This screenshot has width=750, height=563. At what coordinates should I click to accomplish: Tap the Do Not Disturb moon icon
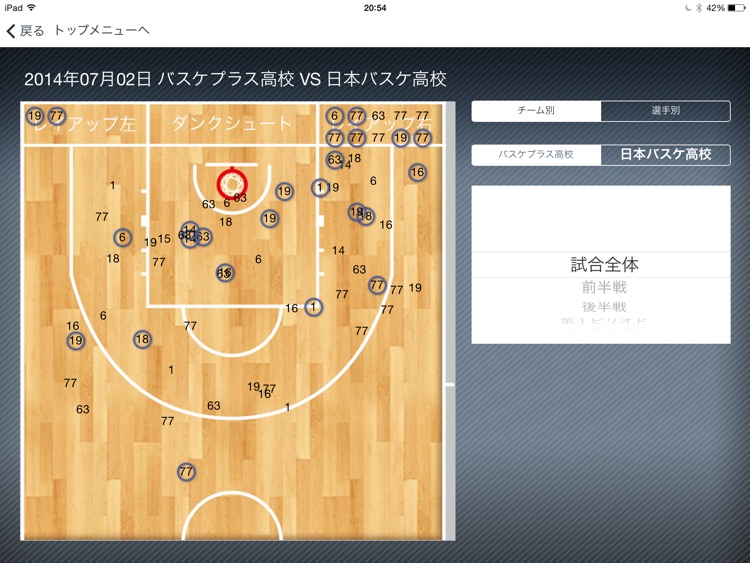coord(688,8)
